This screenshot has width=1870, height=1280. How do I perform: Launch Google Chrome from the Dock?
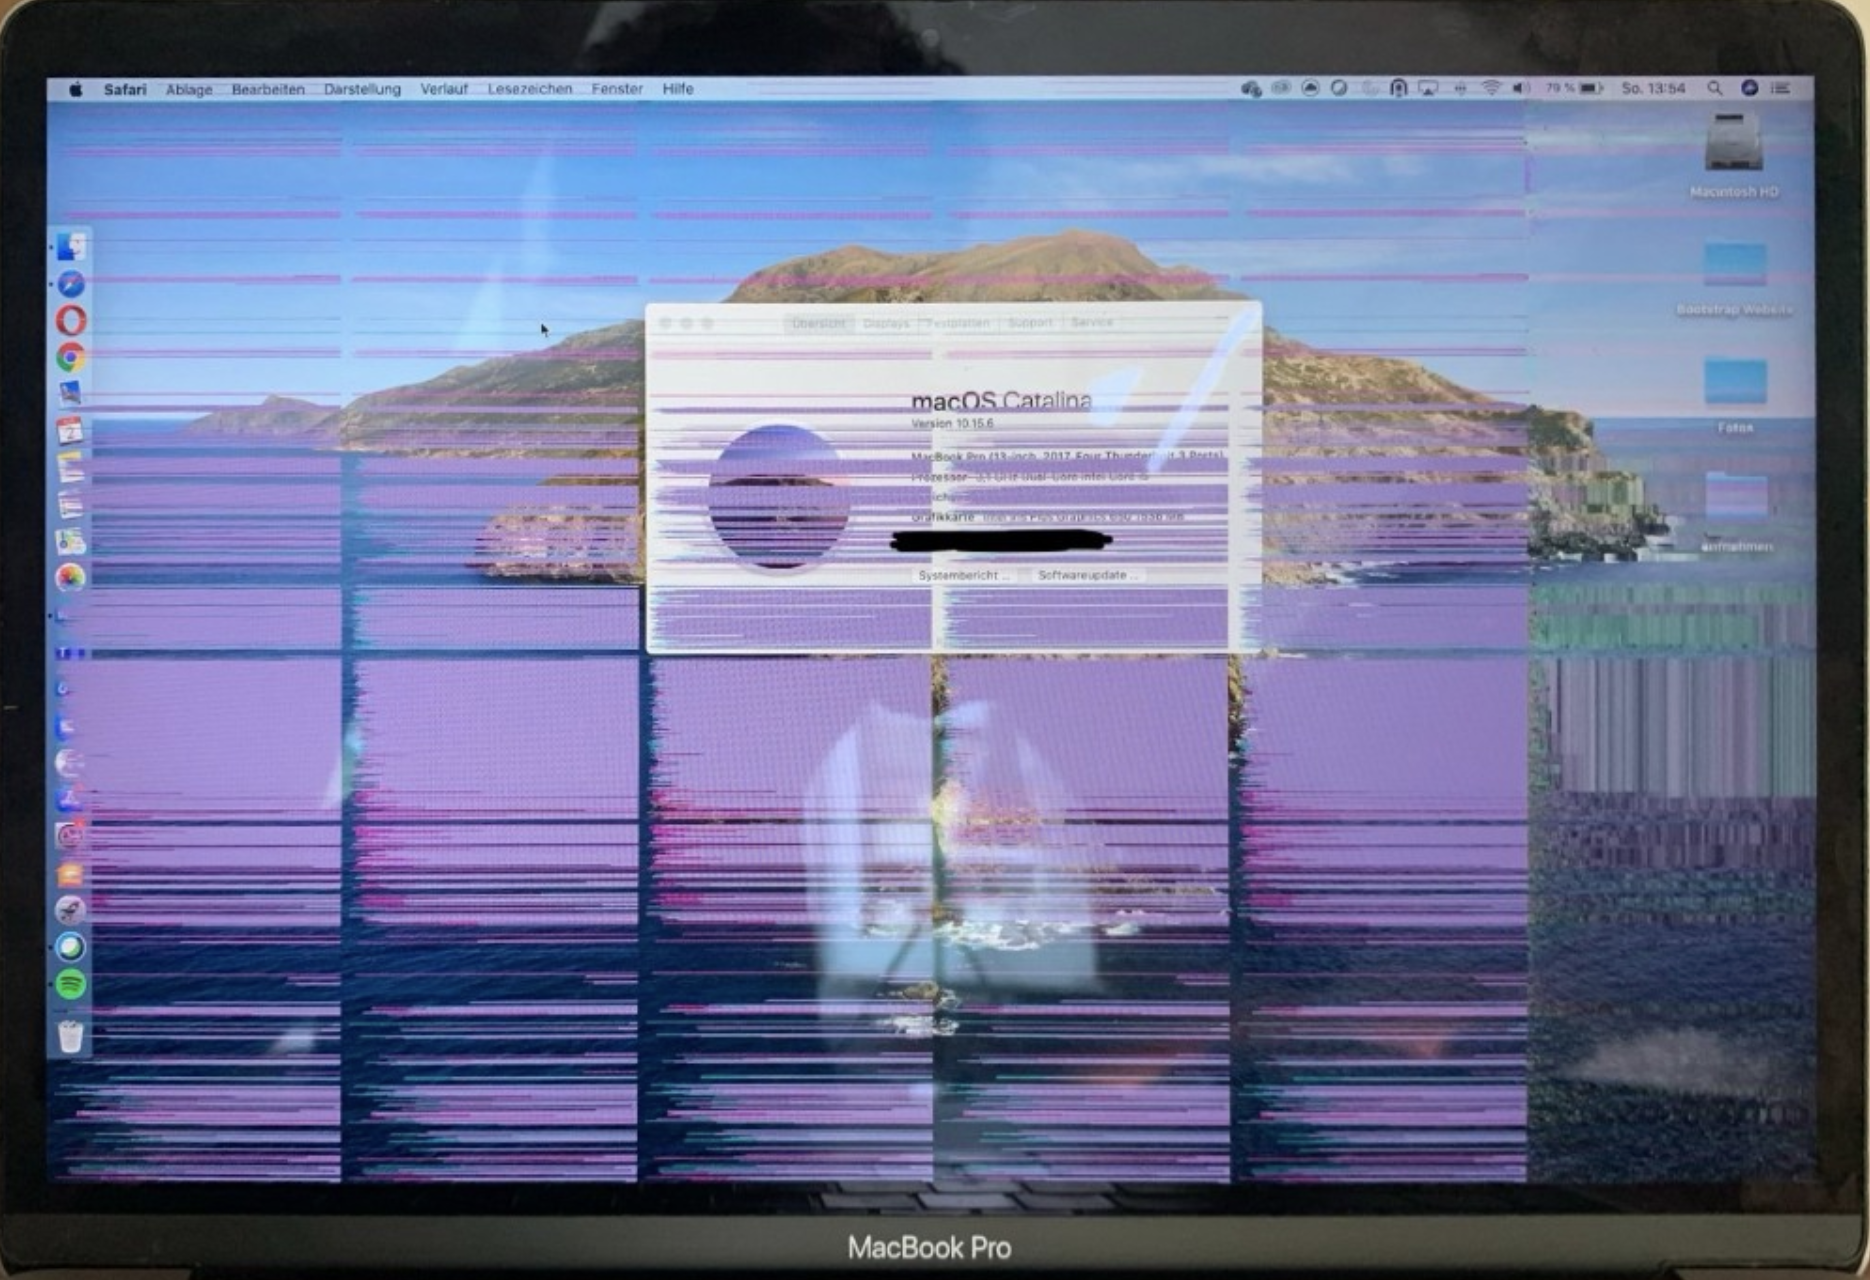(x=70, y=358)
